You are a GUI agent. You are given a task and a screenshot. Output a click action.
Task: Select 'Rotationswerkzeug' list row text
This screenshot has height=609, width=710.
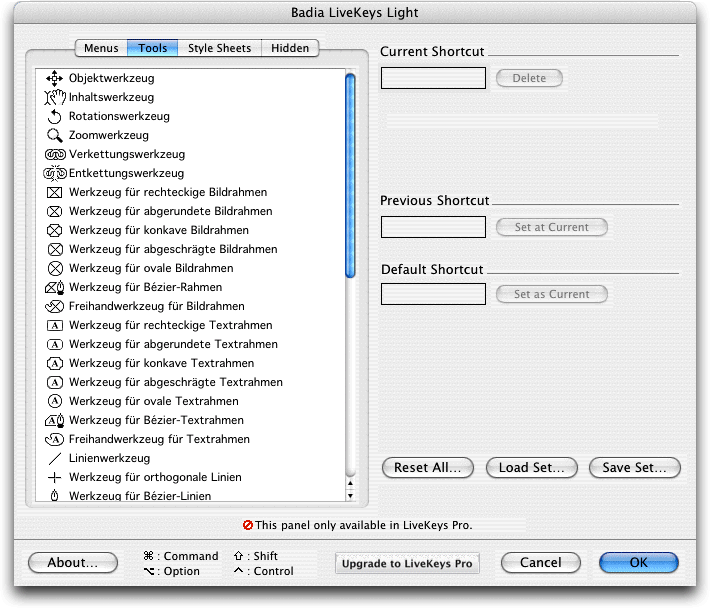coord(119,116)
